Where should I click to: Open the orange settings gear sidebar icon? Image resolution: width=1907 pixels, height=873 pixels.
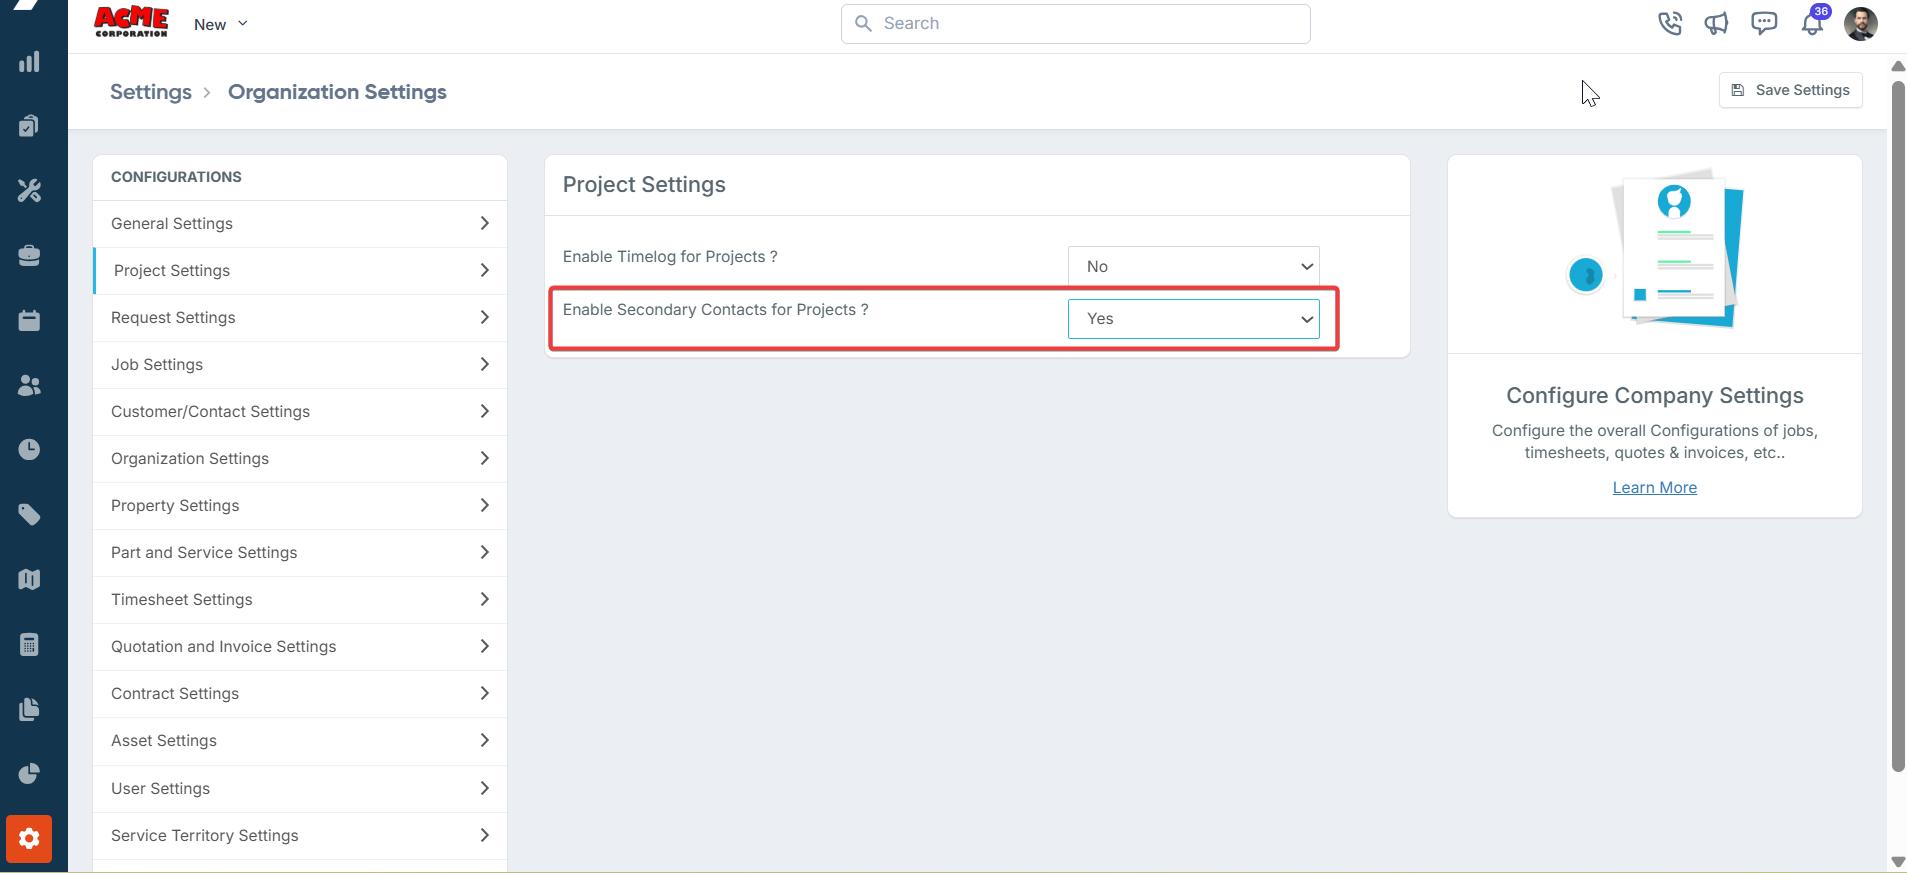pos(29,838)
